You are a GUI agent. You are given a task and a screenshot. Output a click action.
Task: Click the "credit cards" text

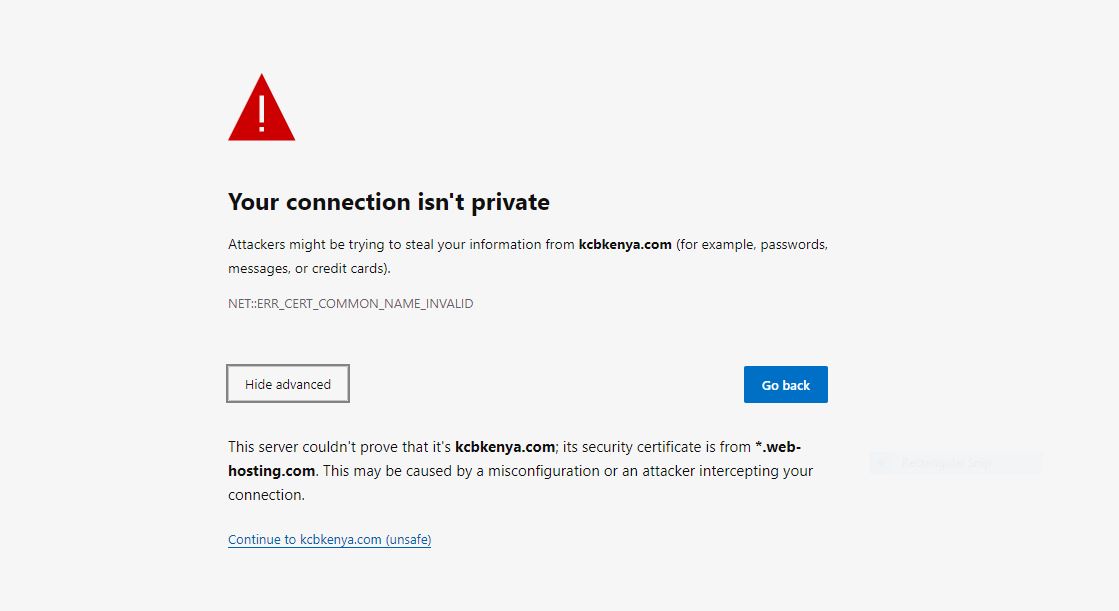[348, 268]
